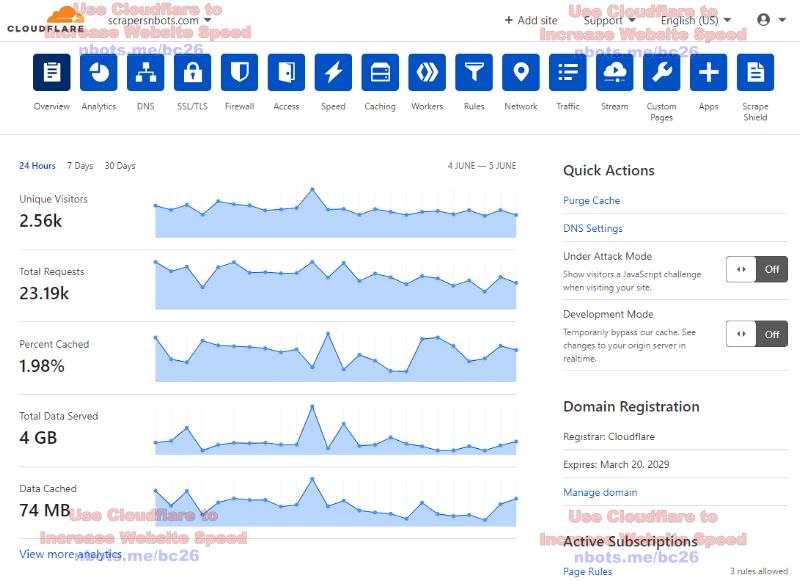Click the 3 rules allowed text

pyautogui.click(x=759, y=571)
